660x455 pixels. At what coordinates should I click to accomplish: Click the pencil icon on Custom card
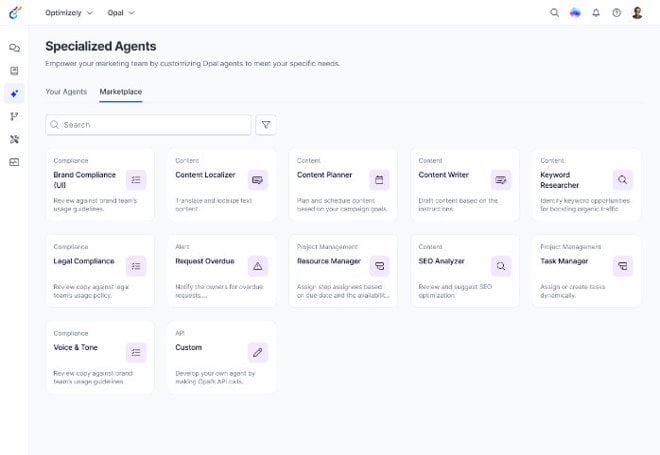258,352
